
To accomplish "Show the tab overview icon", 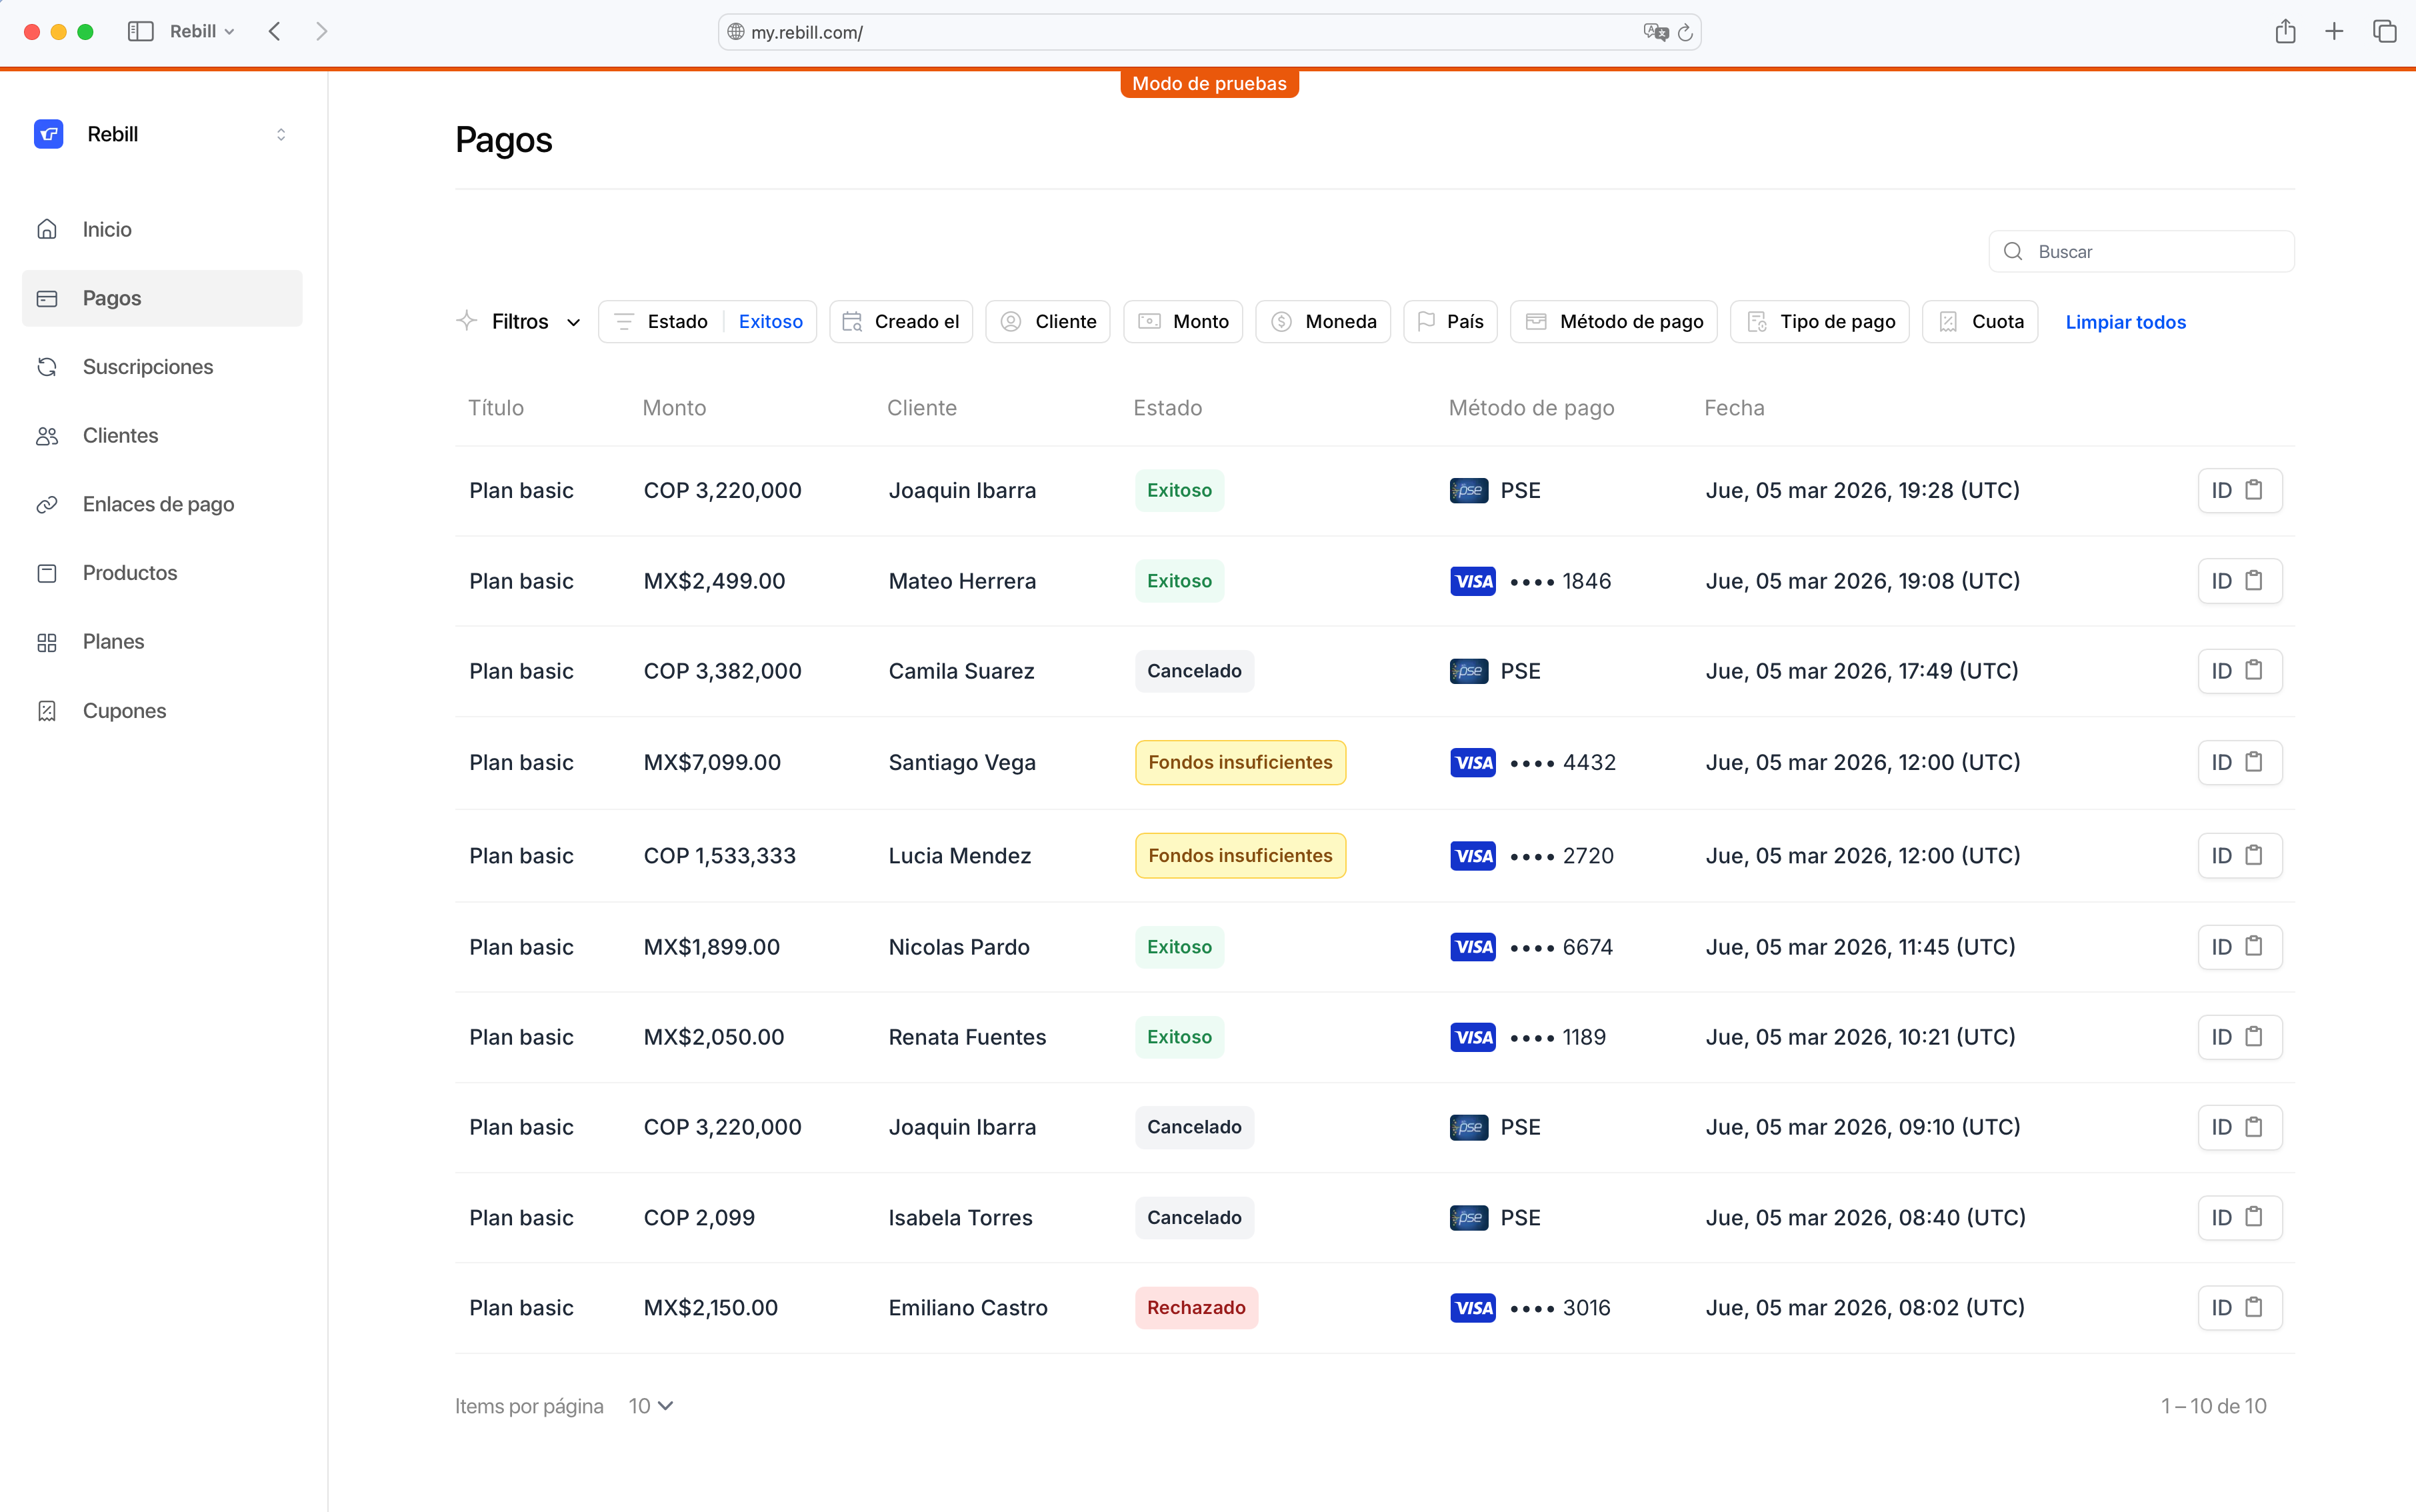I will [x=2384, y=32].
